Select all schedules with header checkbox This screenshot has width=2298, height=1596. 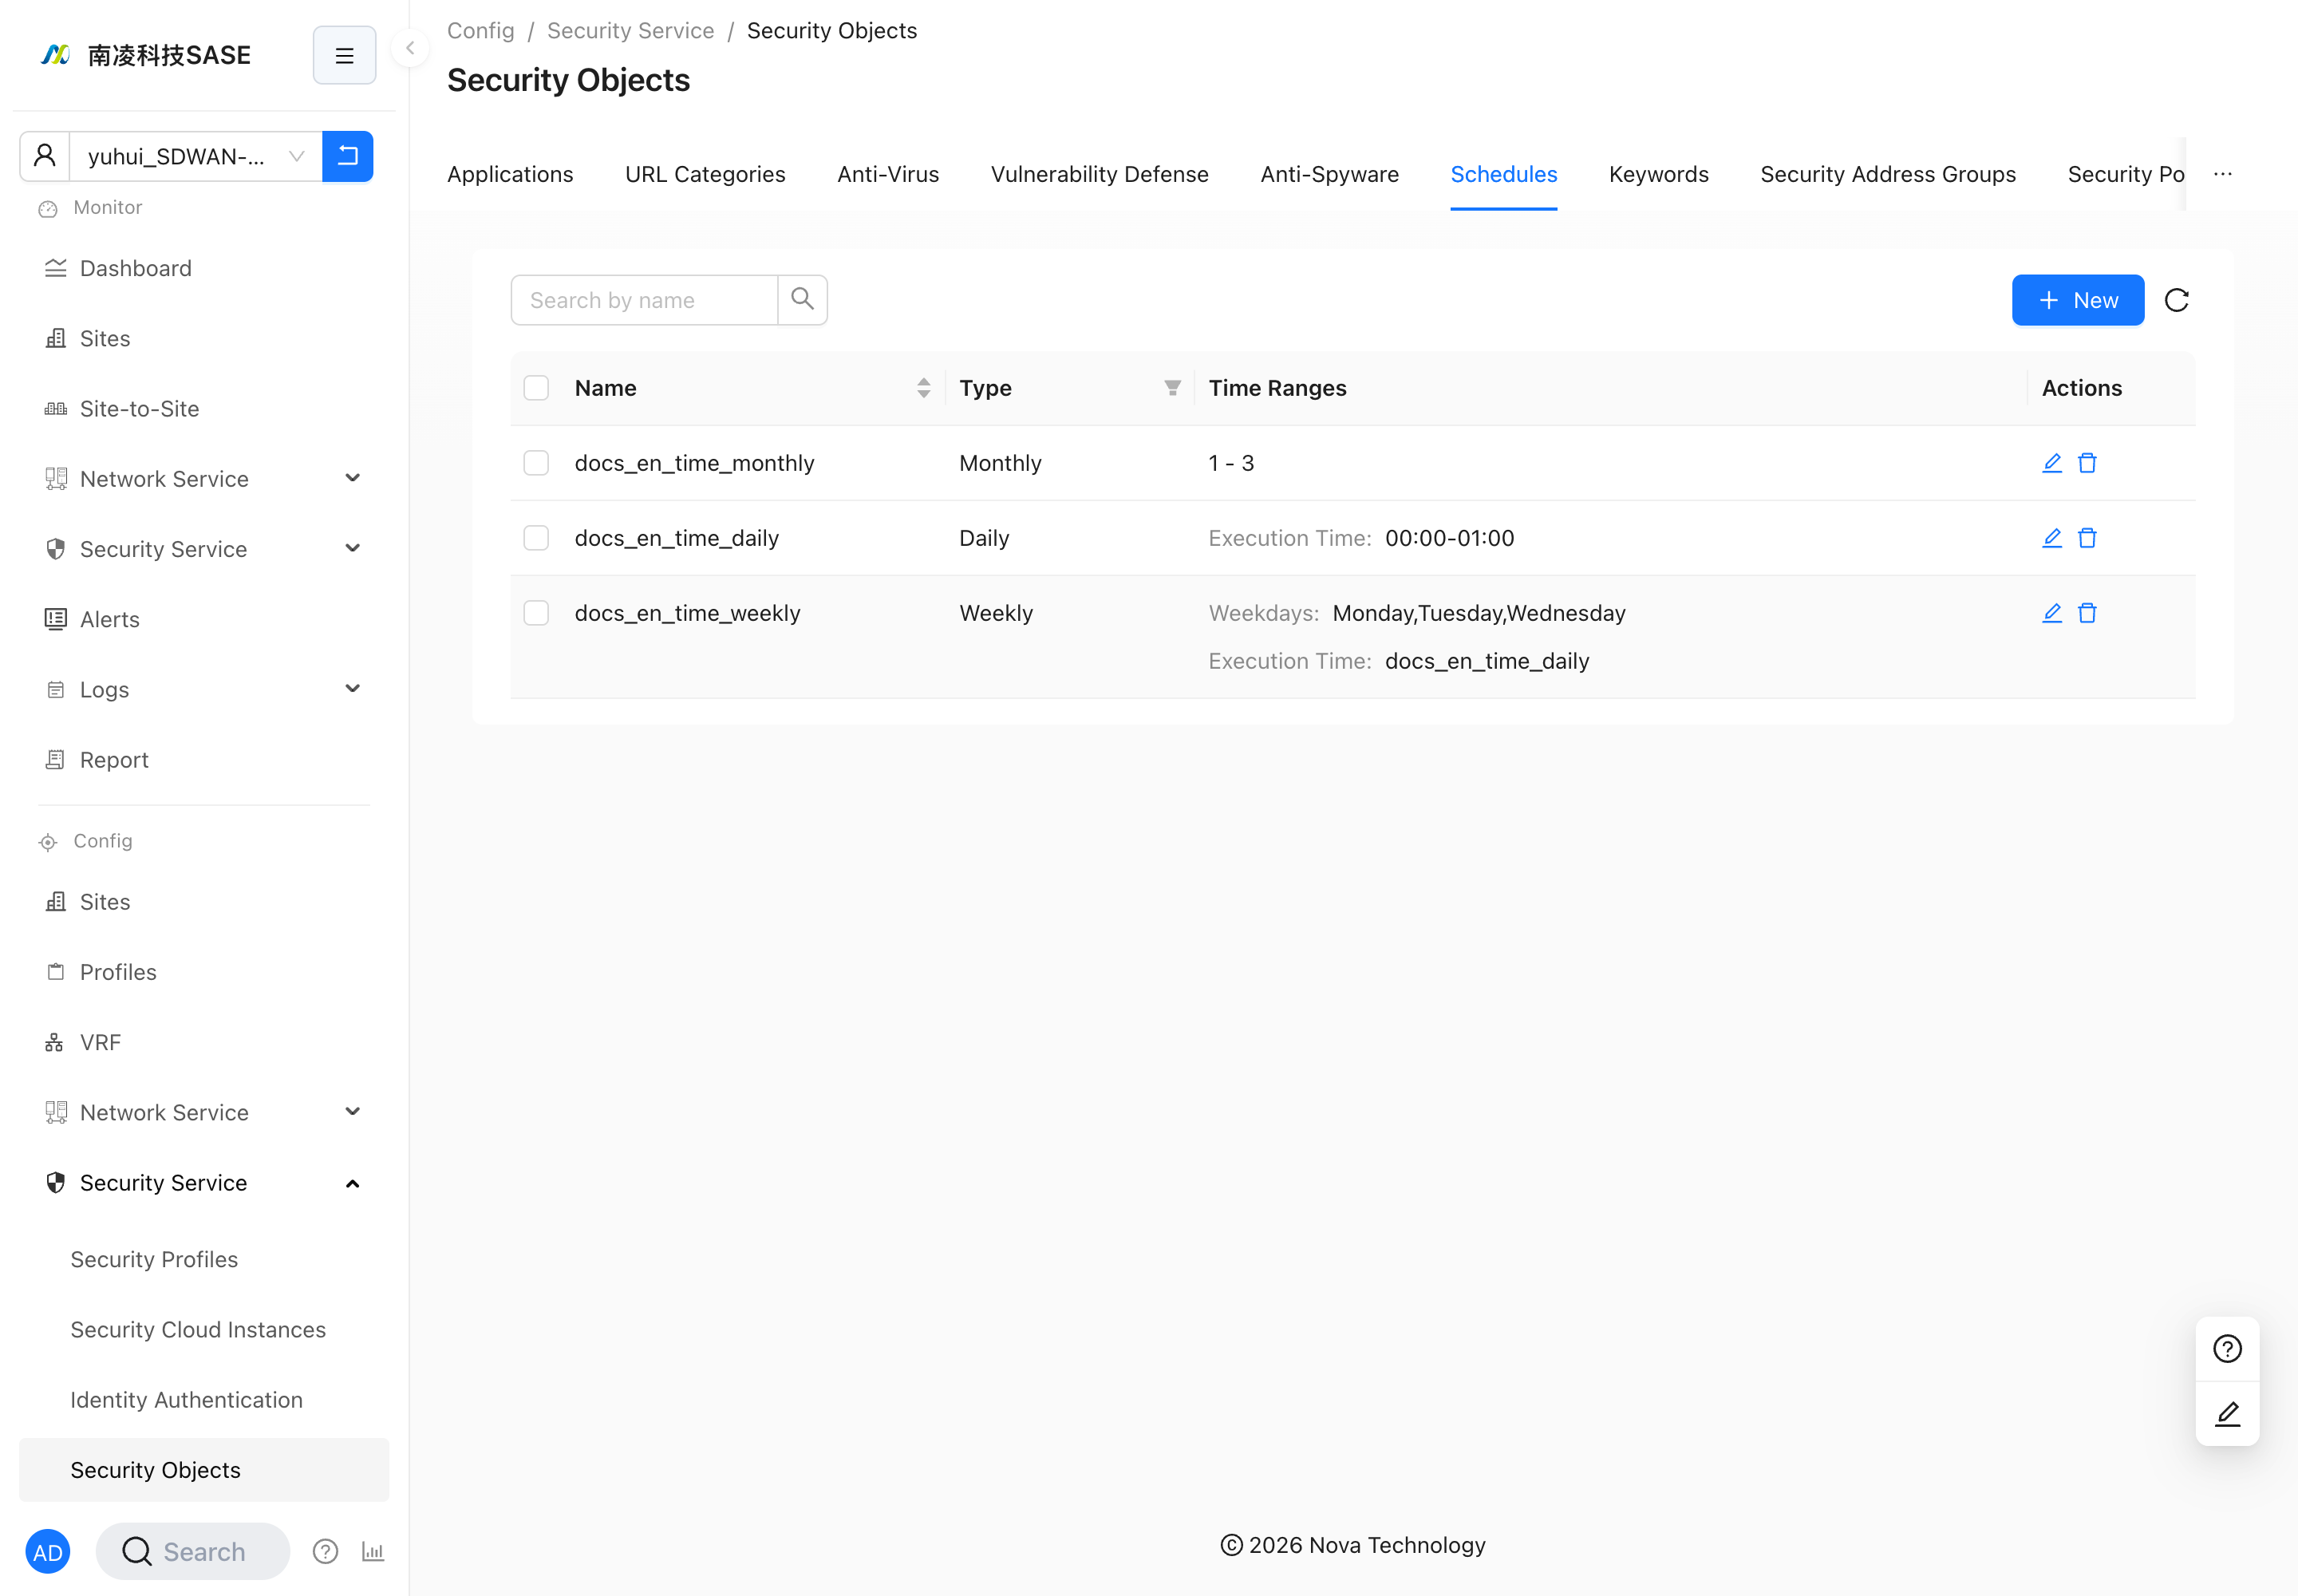tap(536, 388)
